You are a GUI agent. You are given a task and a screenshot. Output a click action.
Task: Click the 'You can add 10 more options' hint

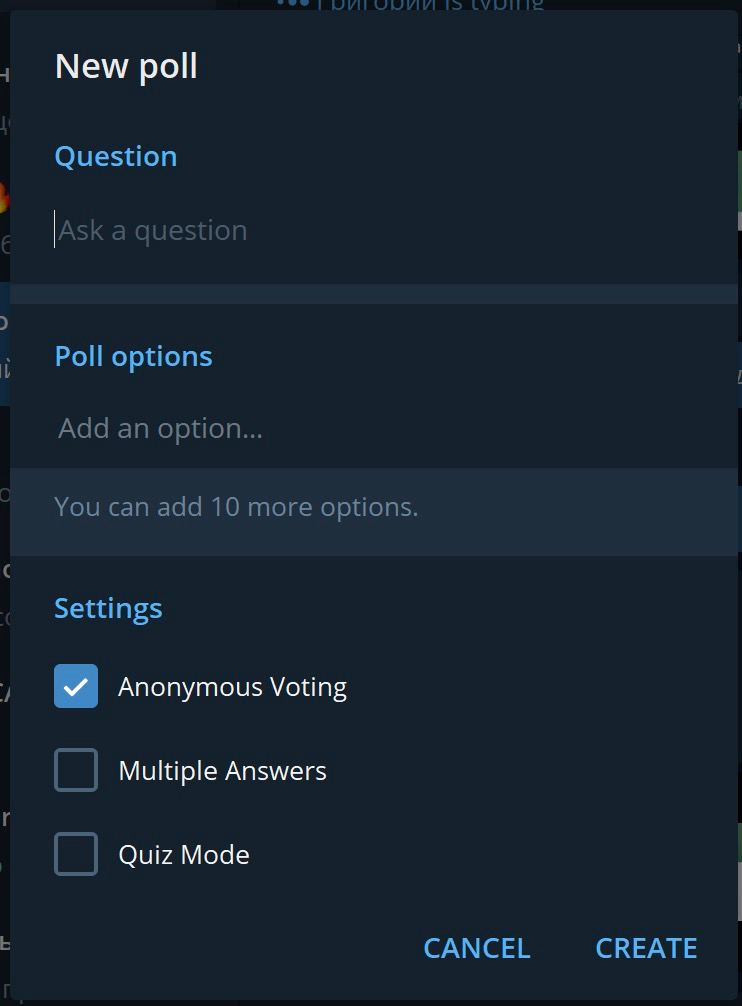click(236, 507)
